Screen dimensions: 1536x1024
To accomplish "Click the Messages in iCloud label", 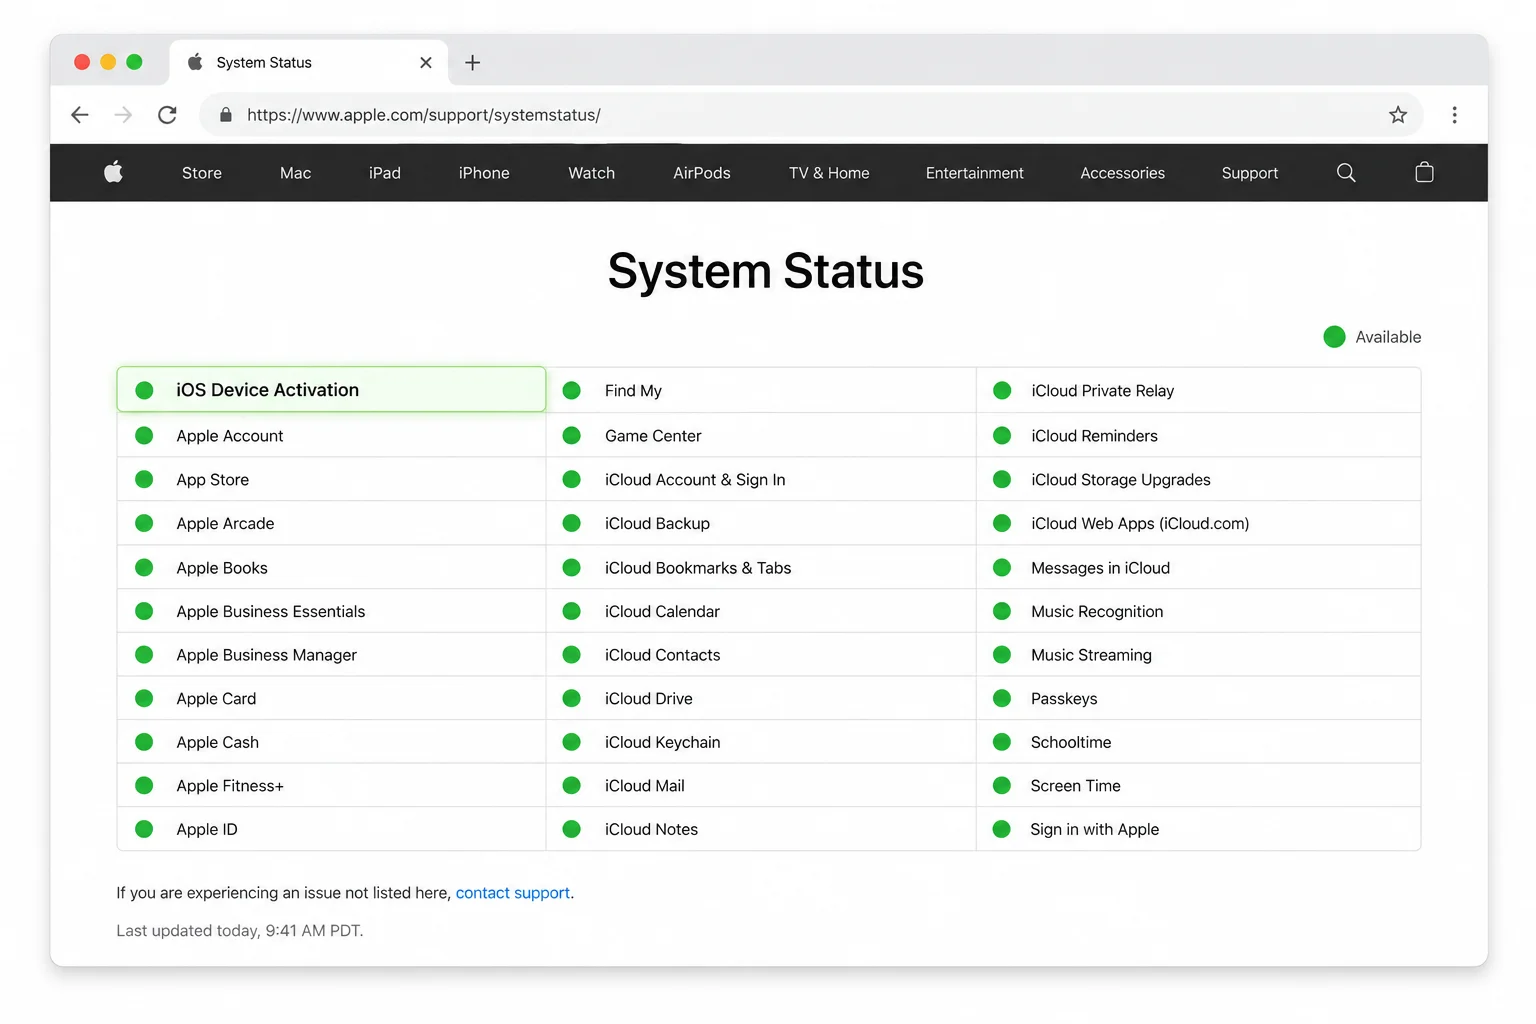I will coord(1100,568).
